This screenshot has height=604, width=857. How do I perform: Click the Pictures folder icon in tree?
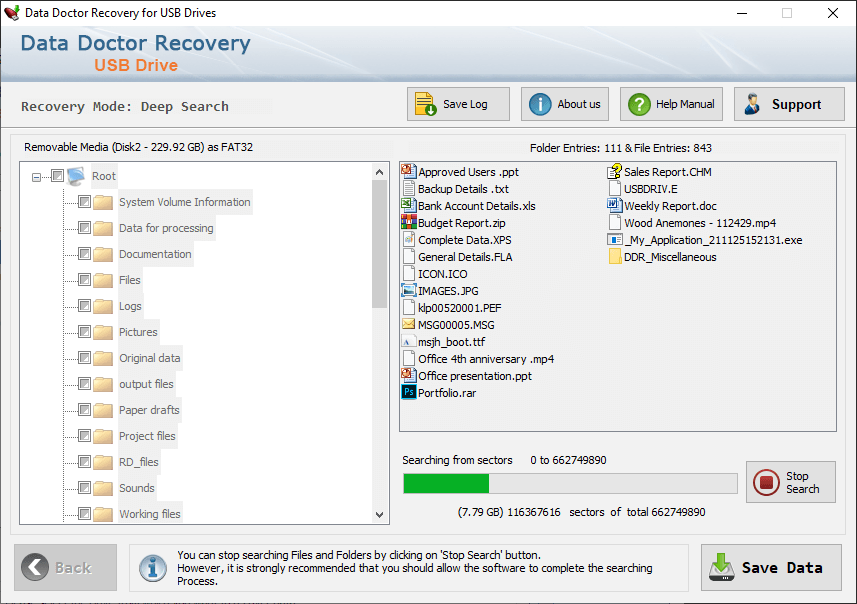tap(103, 332)
